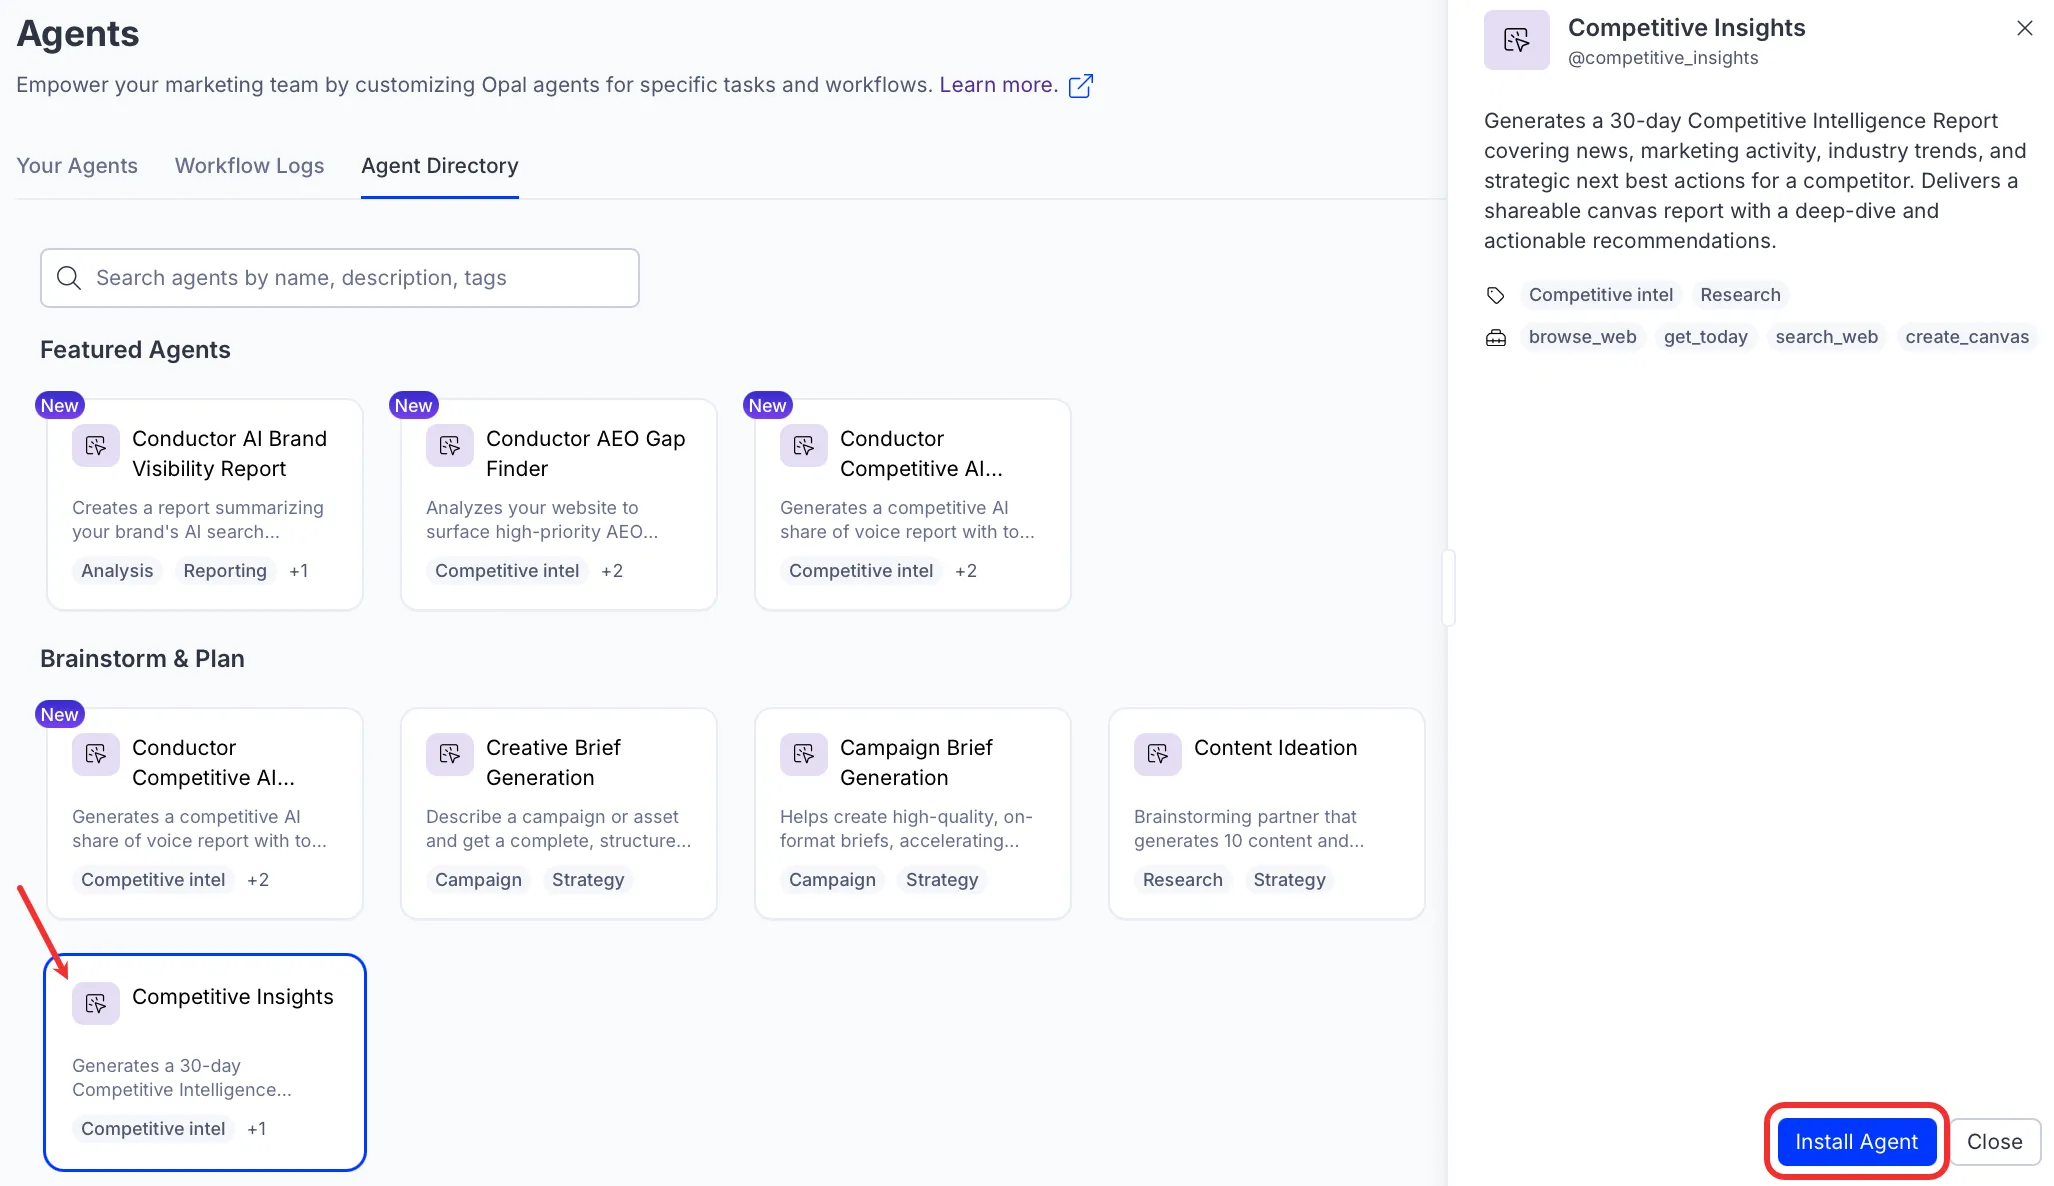Click the Competitive Insights title on the agent card

tap(233, 997)
